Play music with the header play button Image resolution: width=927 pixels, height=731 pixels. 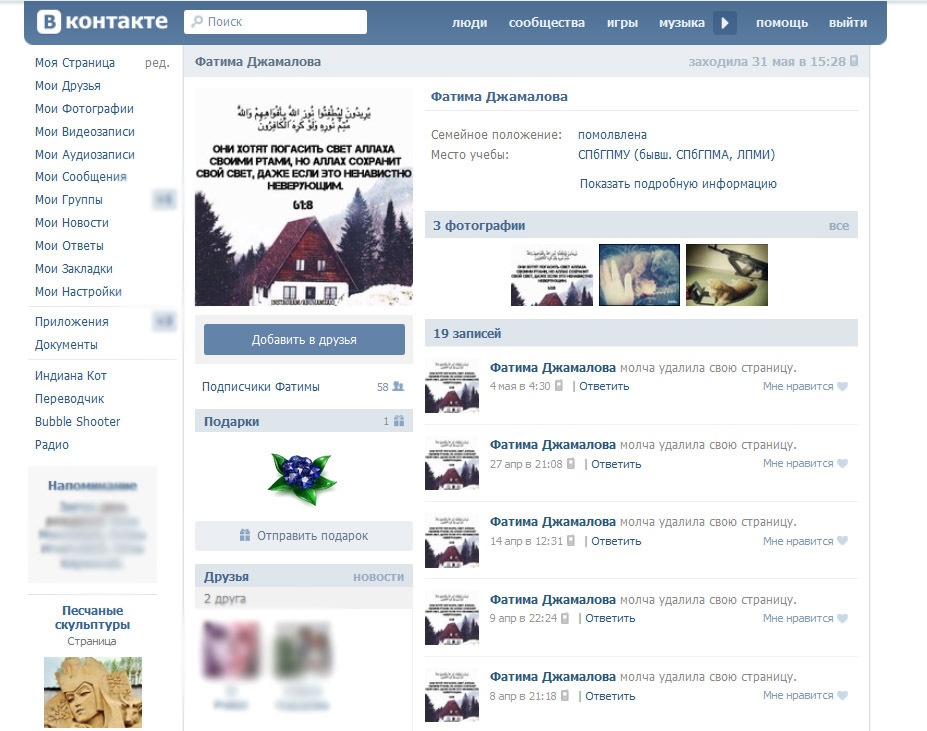click(x=725, y=23)
